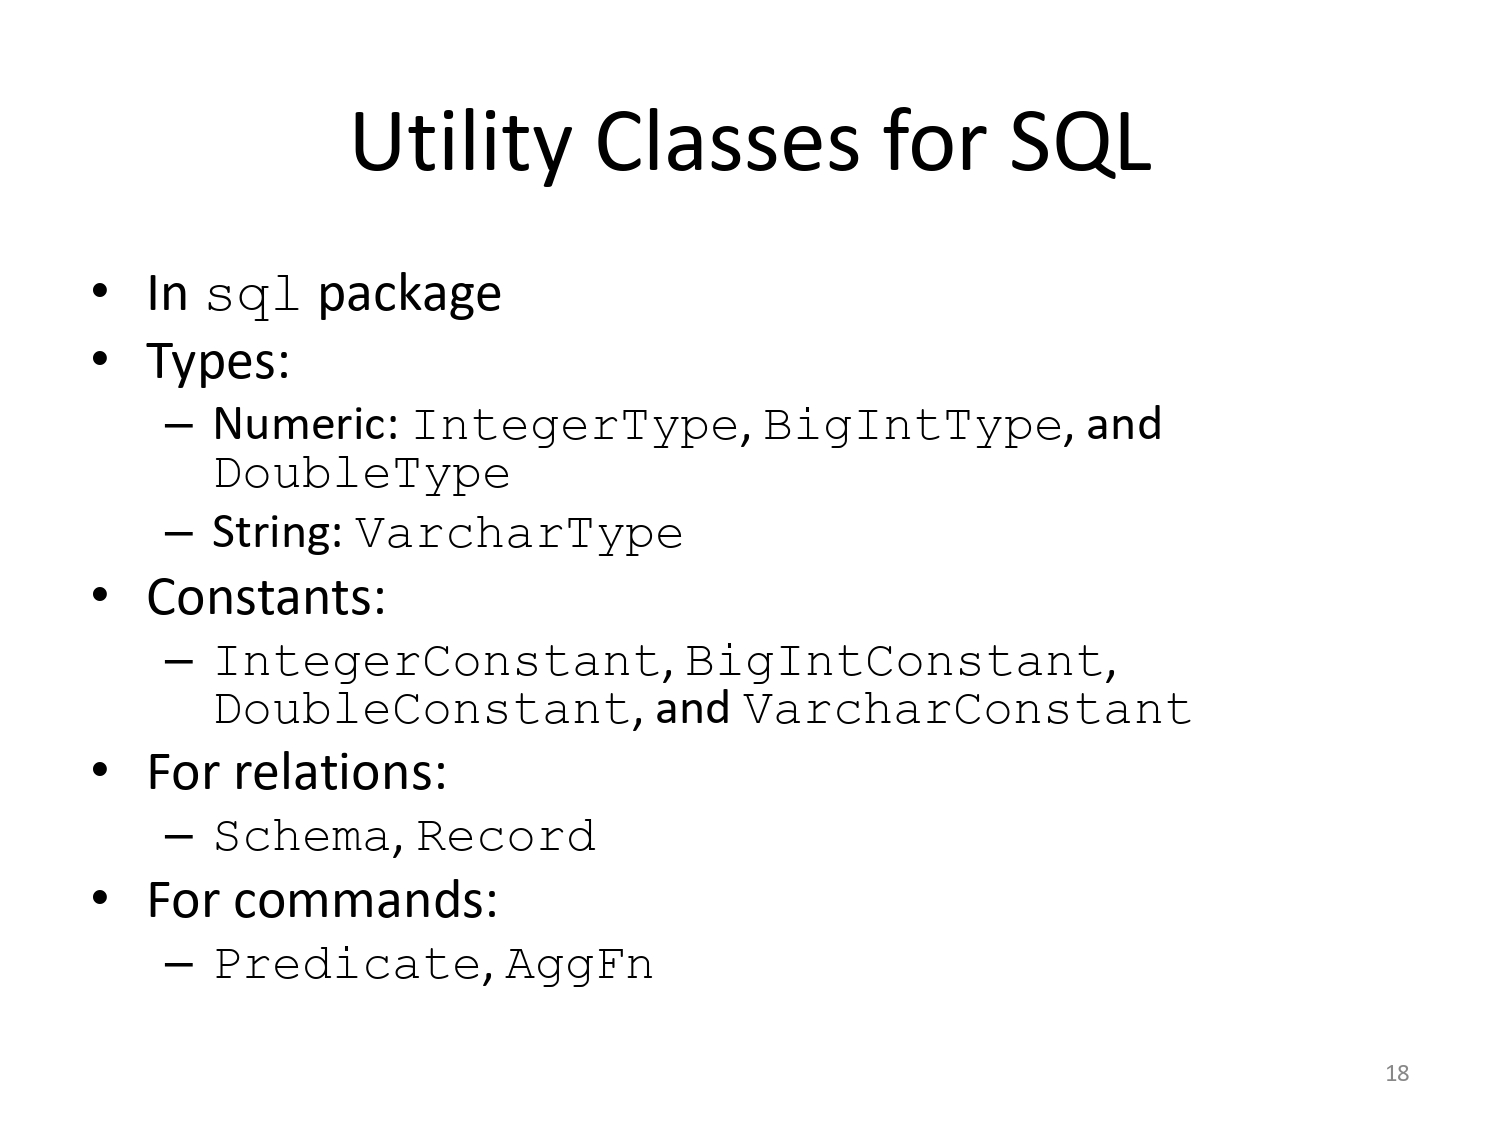Click the "Types:" bullet heading
The height and width of the screenshot is (1125, 1500).
(x=218, y=361)
